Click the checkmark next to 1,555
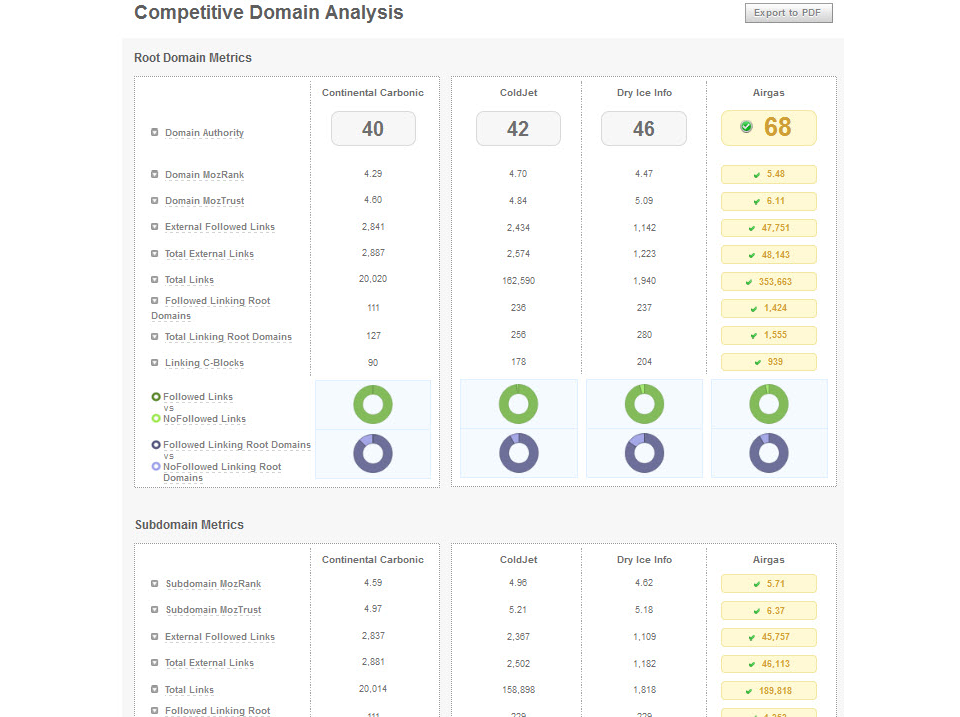This screenshot has width=960, height=717. (754, 336)
